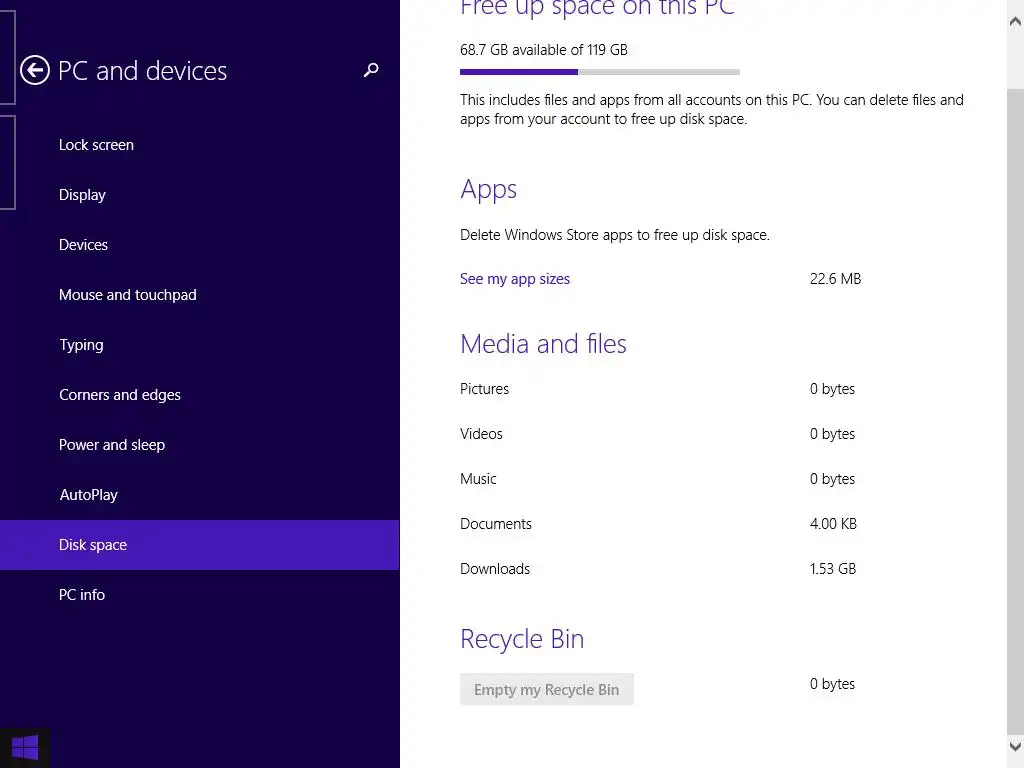Click the 4.00 KB Documents size

[833, 524]
